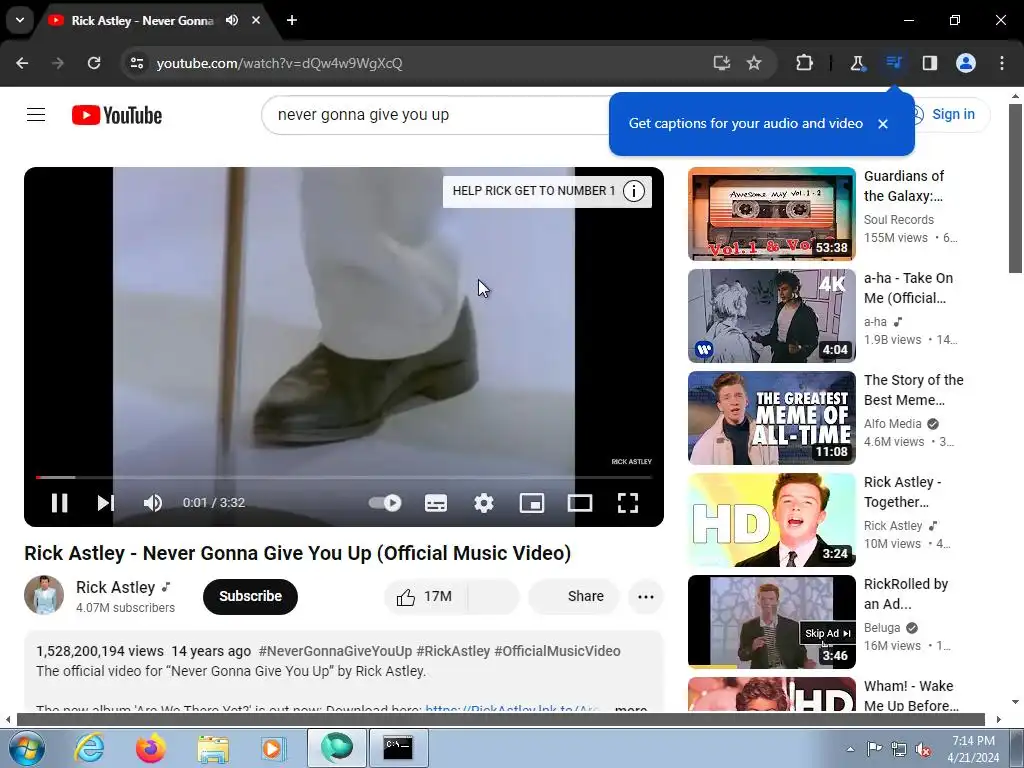Click #NeverGonnaGiveYouUp hashtag
Screen dimensions: 1024x768
[335, 651]
